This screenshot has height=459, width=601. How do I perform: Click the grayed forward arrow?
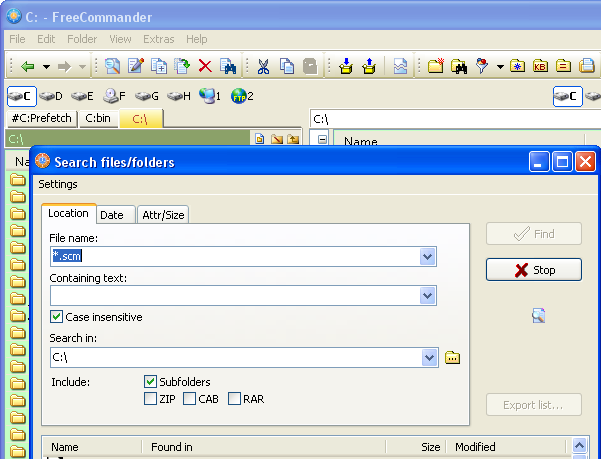[x=64, y=67]
